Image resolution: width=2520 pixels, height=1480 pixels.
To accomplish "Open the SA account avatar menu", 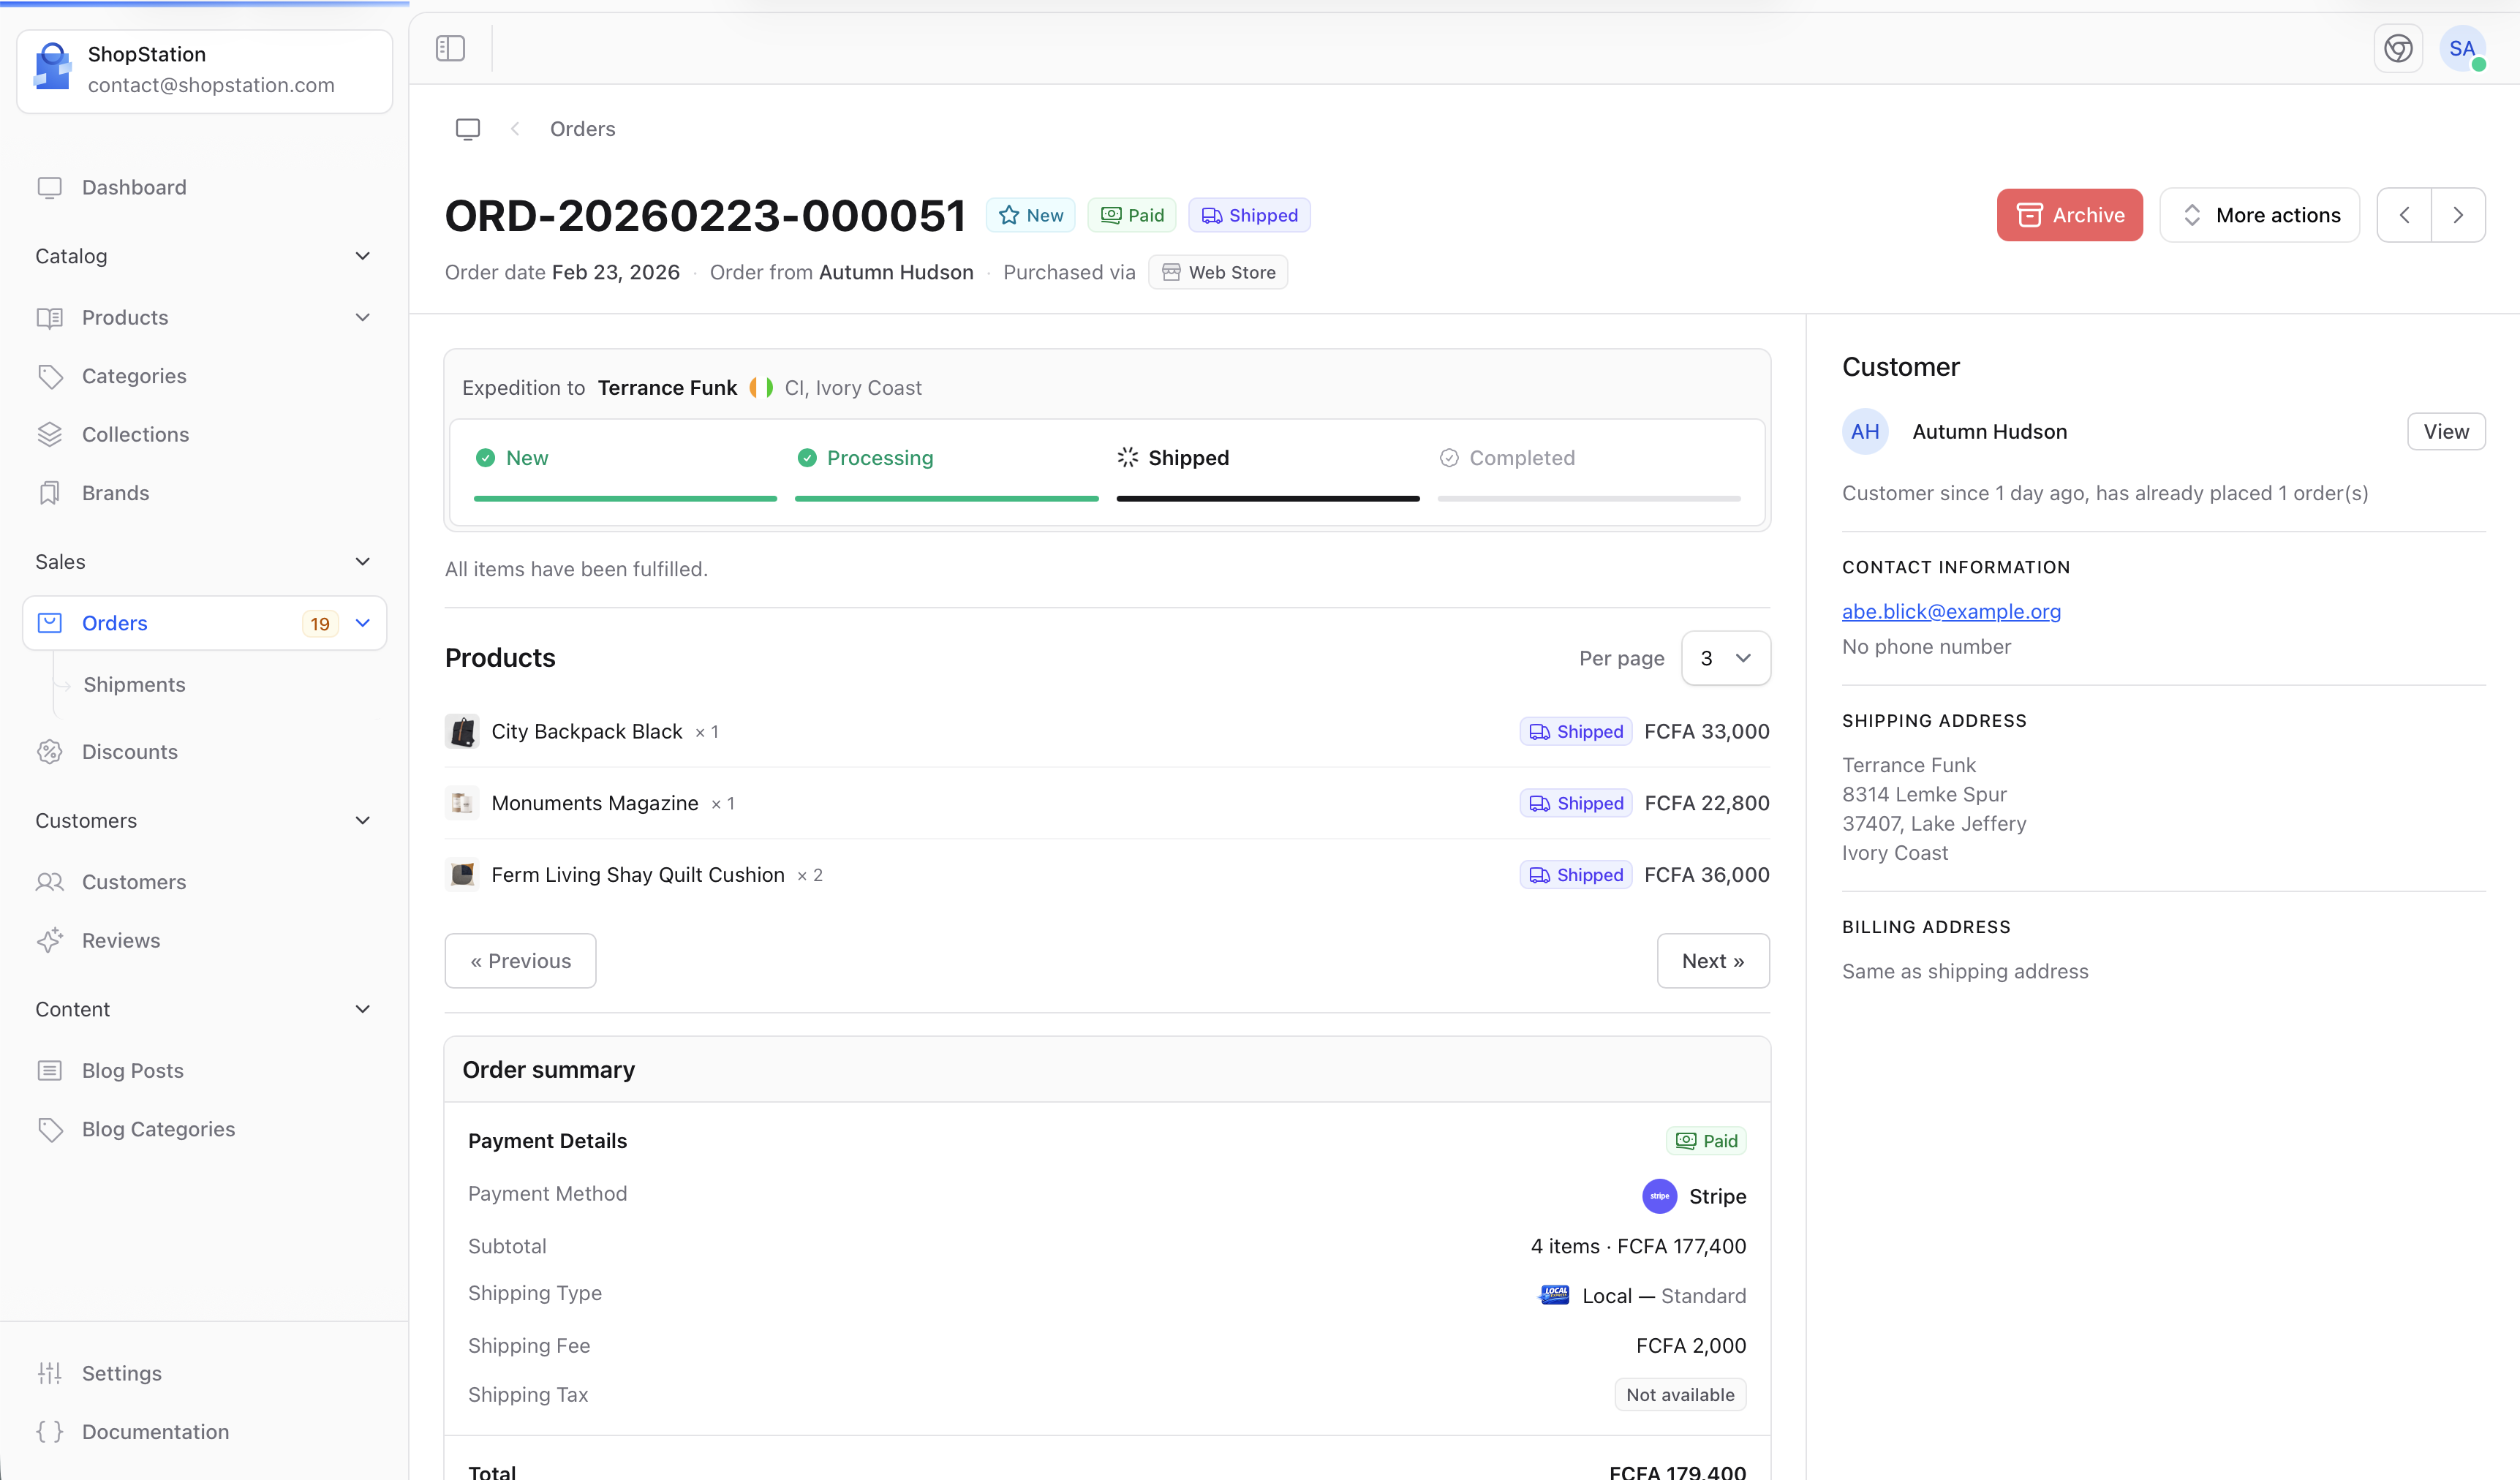I will point(2462,48).
